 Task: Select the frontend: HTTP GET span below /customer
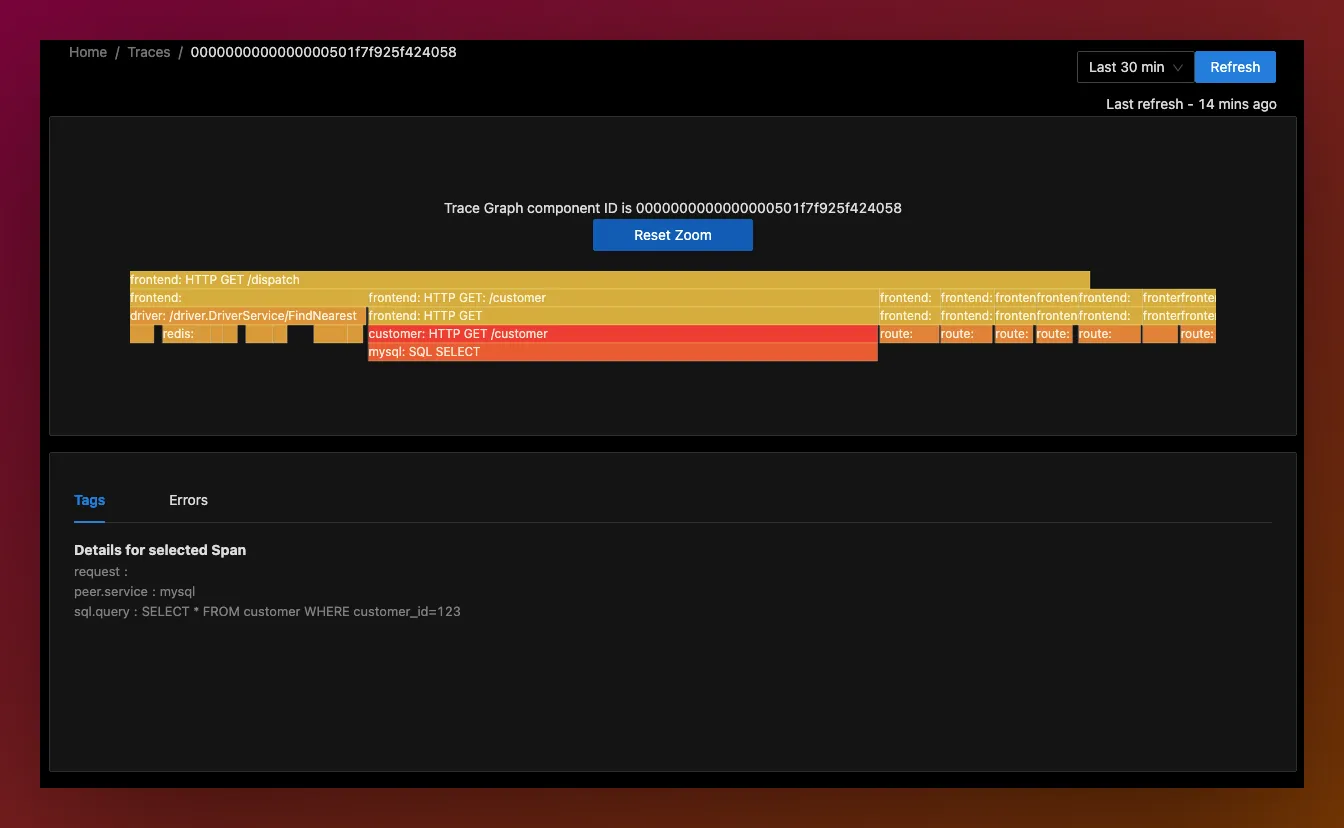coord(623,316)
